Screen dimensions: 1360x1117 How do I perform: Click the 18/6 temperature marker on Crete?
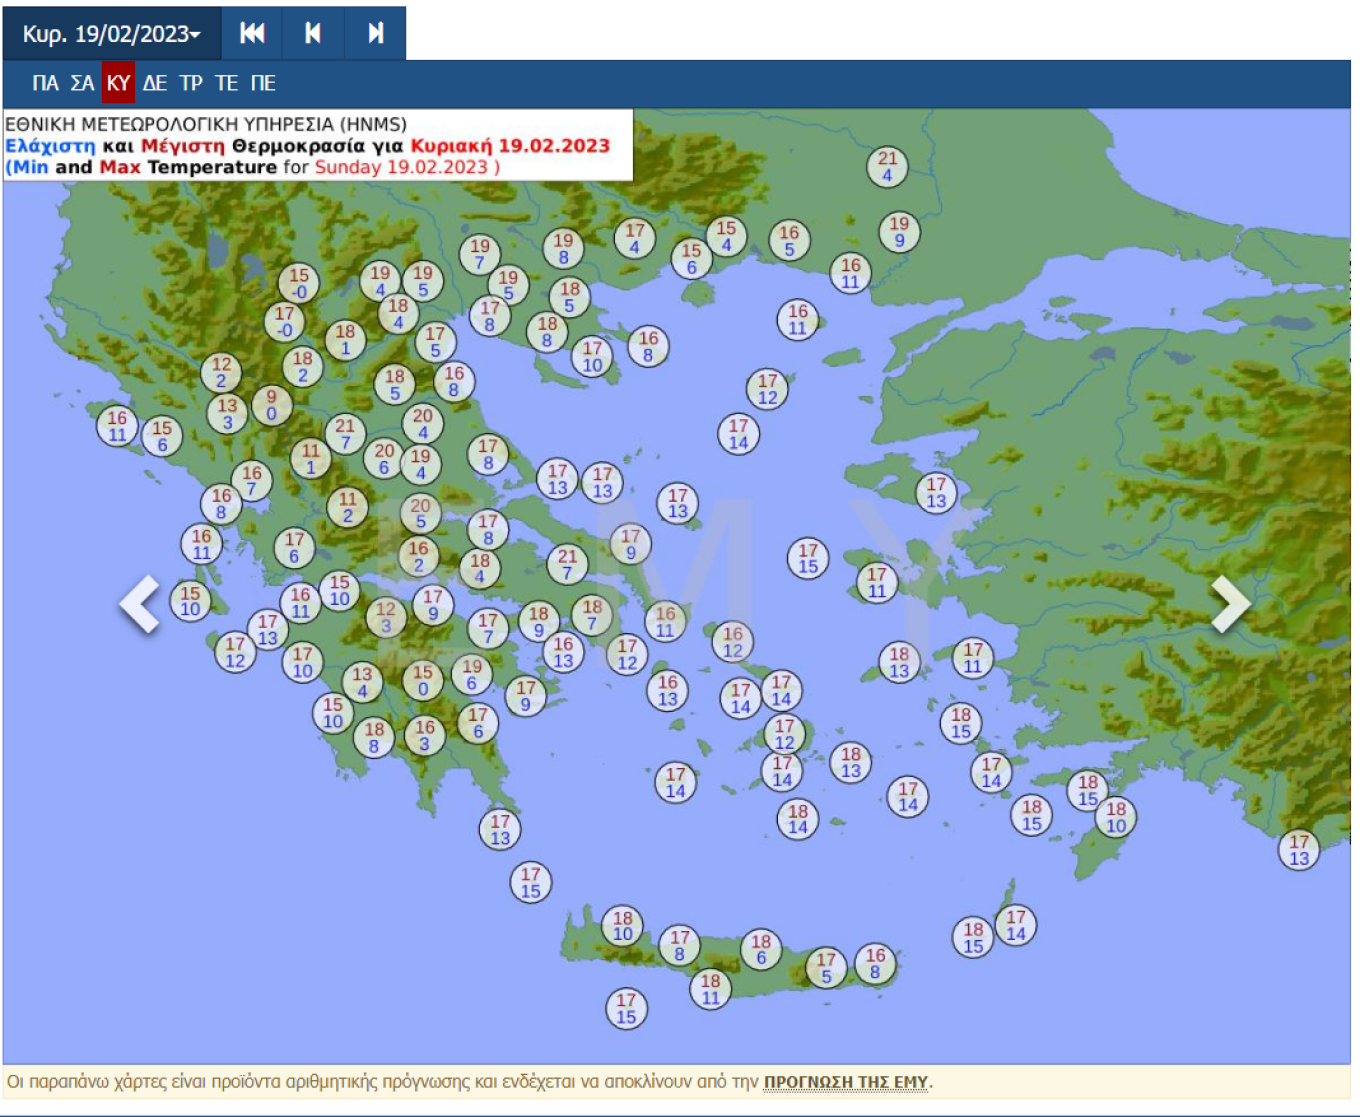[761, 949]
